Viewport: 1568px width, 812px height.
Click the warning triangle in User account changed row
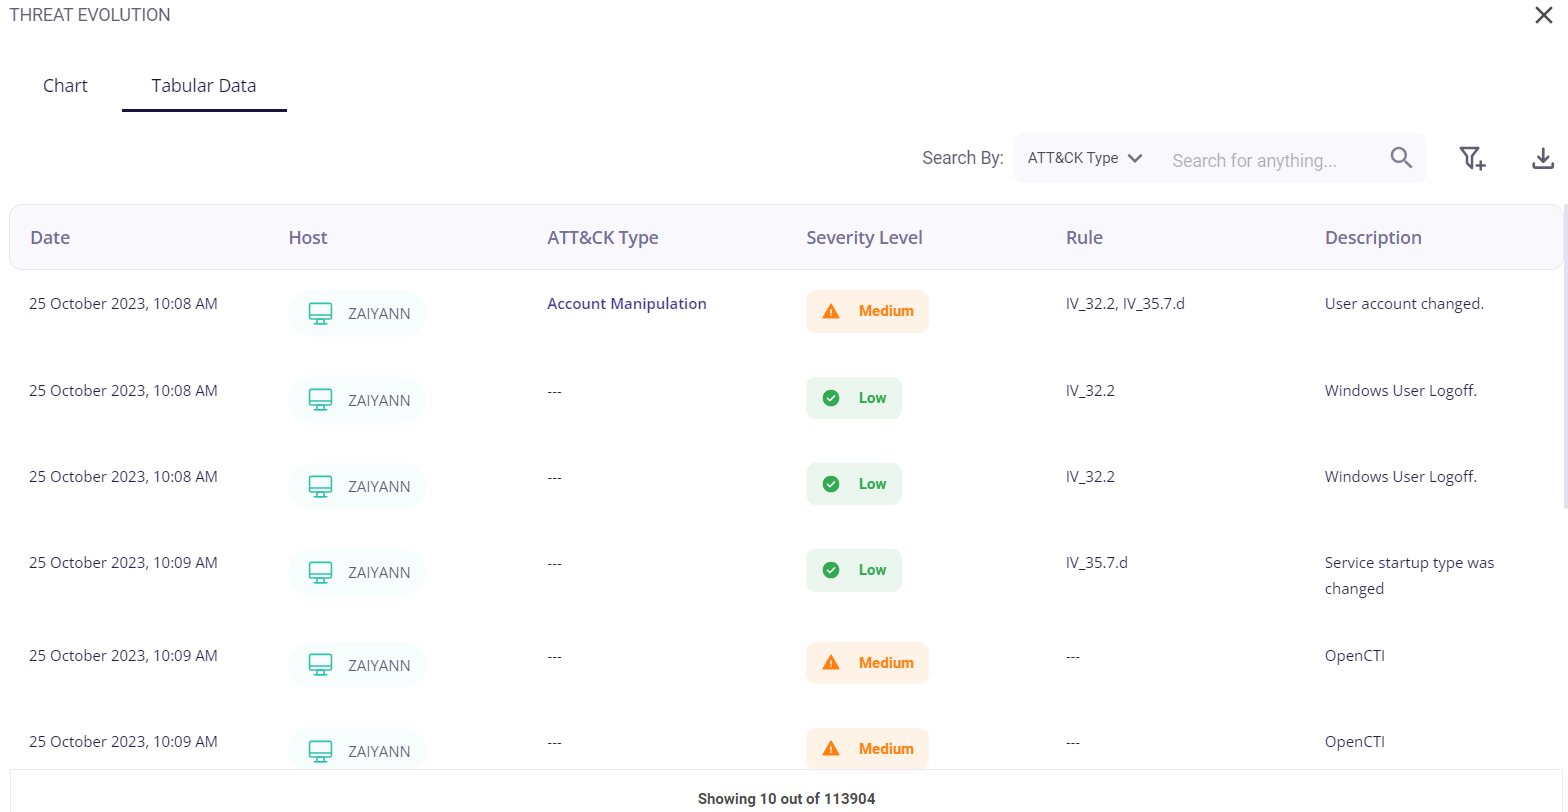pyautogui.click(x=831, y=312)
